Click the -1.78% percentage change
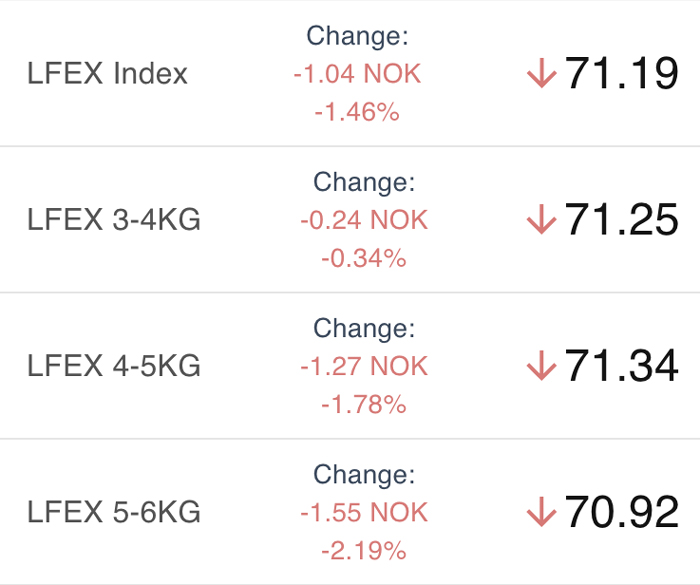 (x=364, y=405)
